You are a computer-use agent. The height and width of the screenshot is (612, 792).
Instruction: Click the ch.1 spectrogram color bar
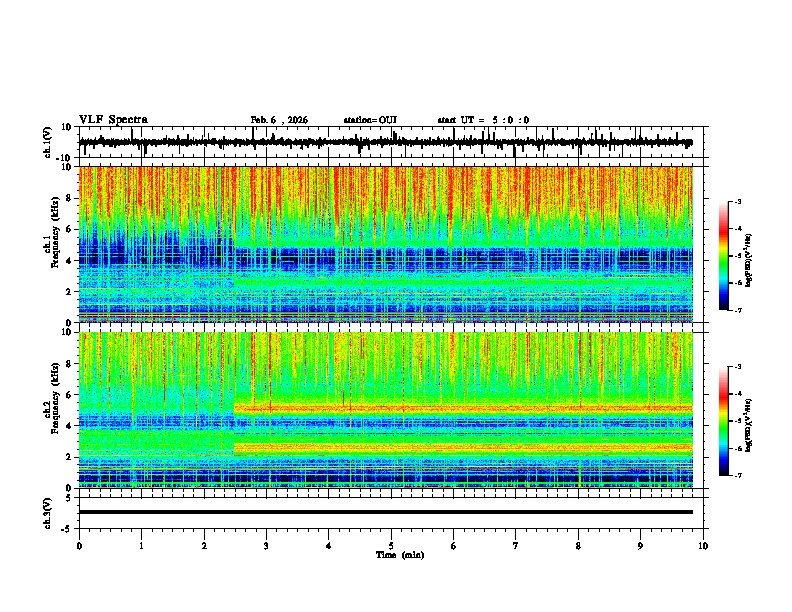click(724, 256)
